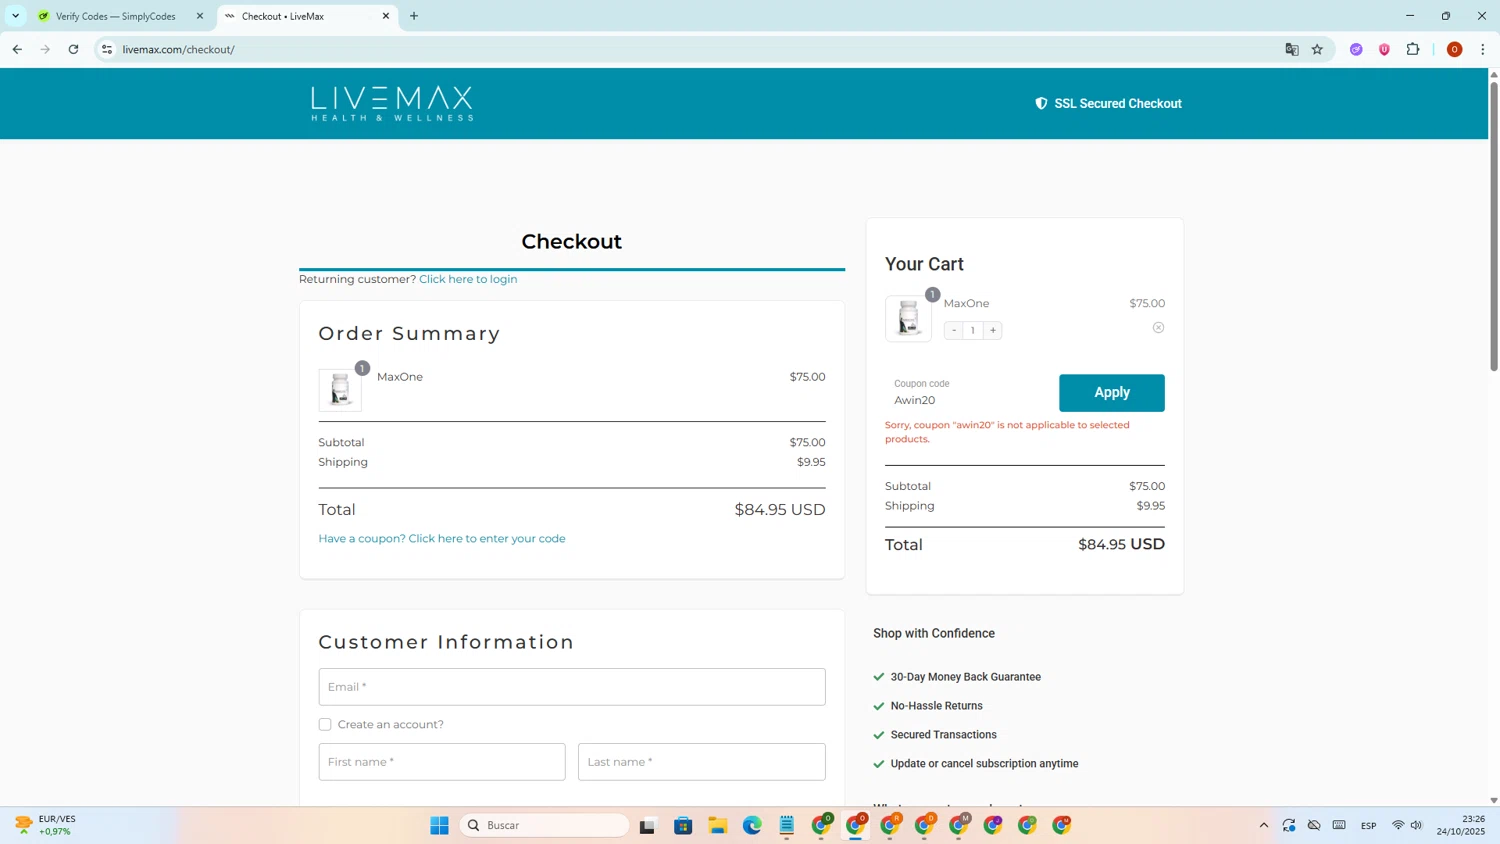Click Have a coupon enter code link

click(442, 538)
